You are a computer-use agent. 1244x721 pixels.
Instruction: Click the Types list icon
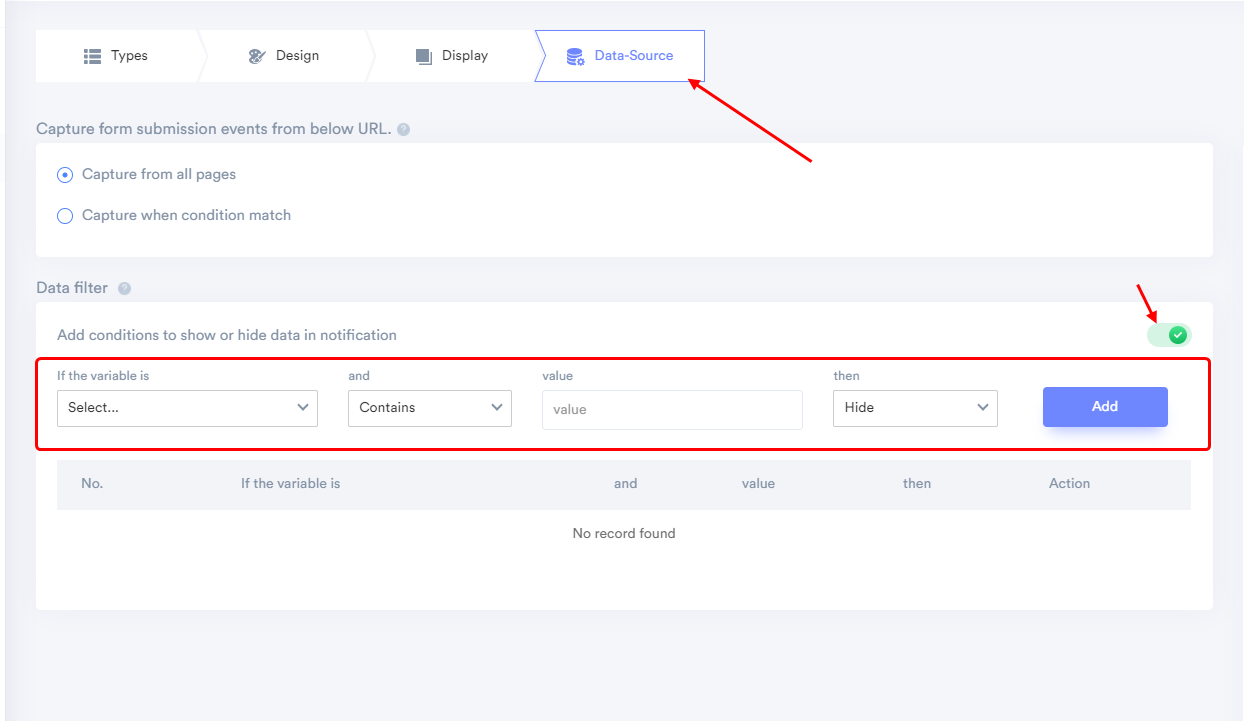(93, 56)
